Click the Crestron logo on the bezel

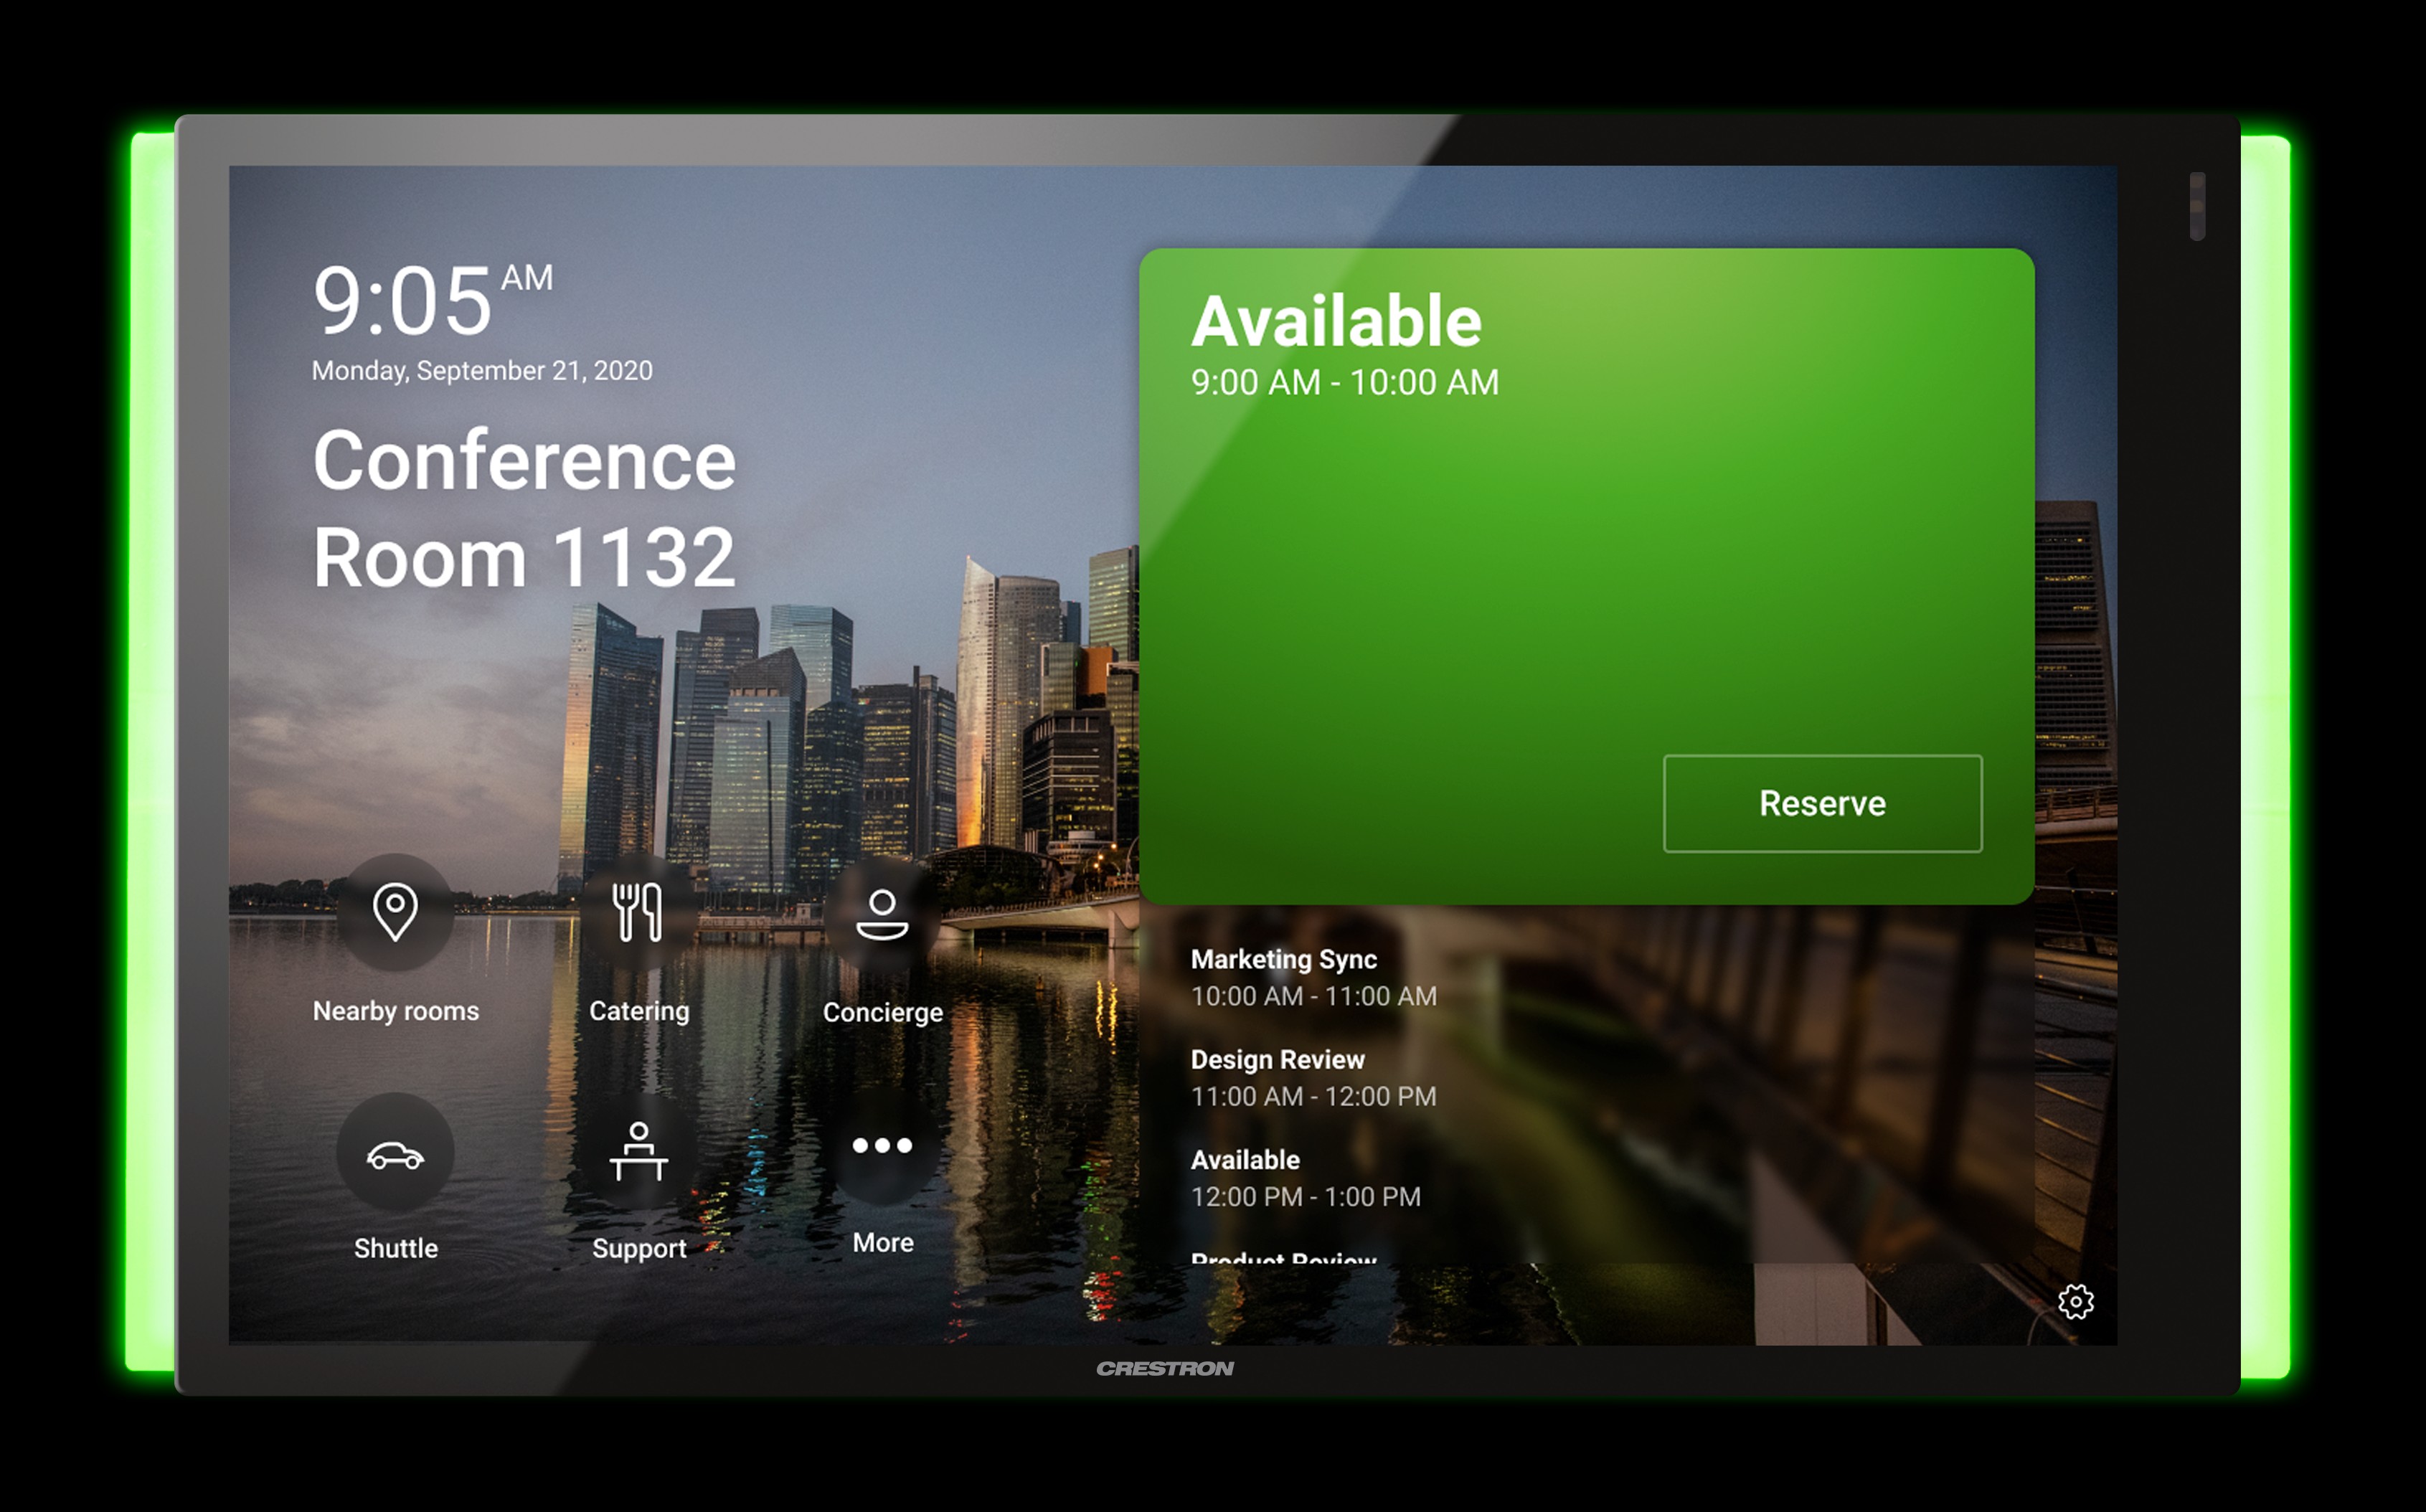coord(1164,1368)
